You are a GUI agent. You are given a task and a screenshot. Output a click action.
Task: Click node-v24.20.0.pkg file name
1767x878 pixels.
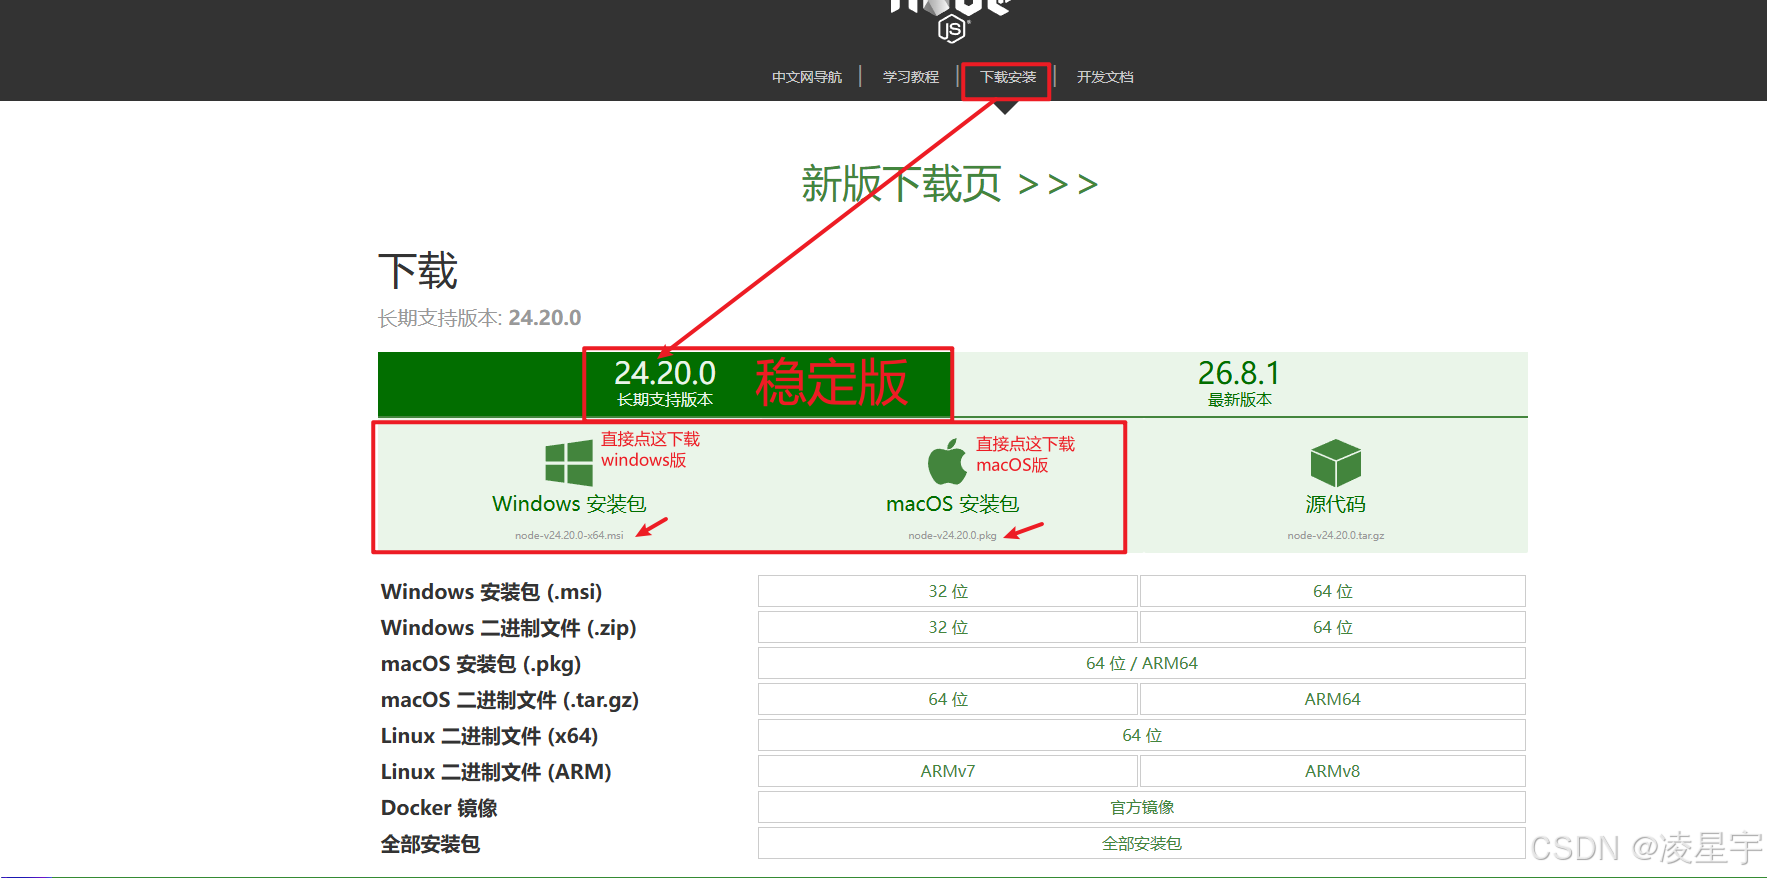(952, 536)
